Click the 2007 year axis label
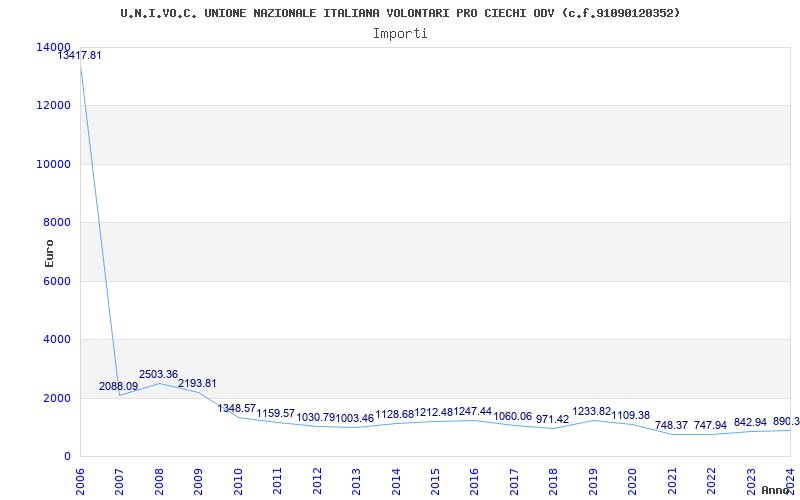Screen dimensions: 800x500 119,482
